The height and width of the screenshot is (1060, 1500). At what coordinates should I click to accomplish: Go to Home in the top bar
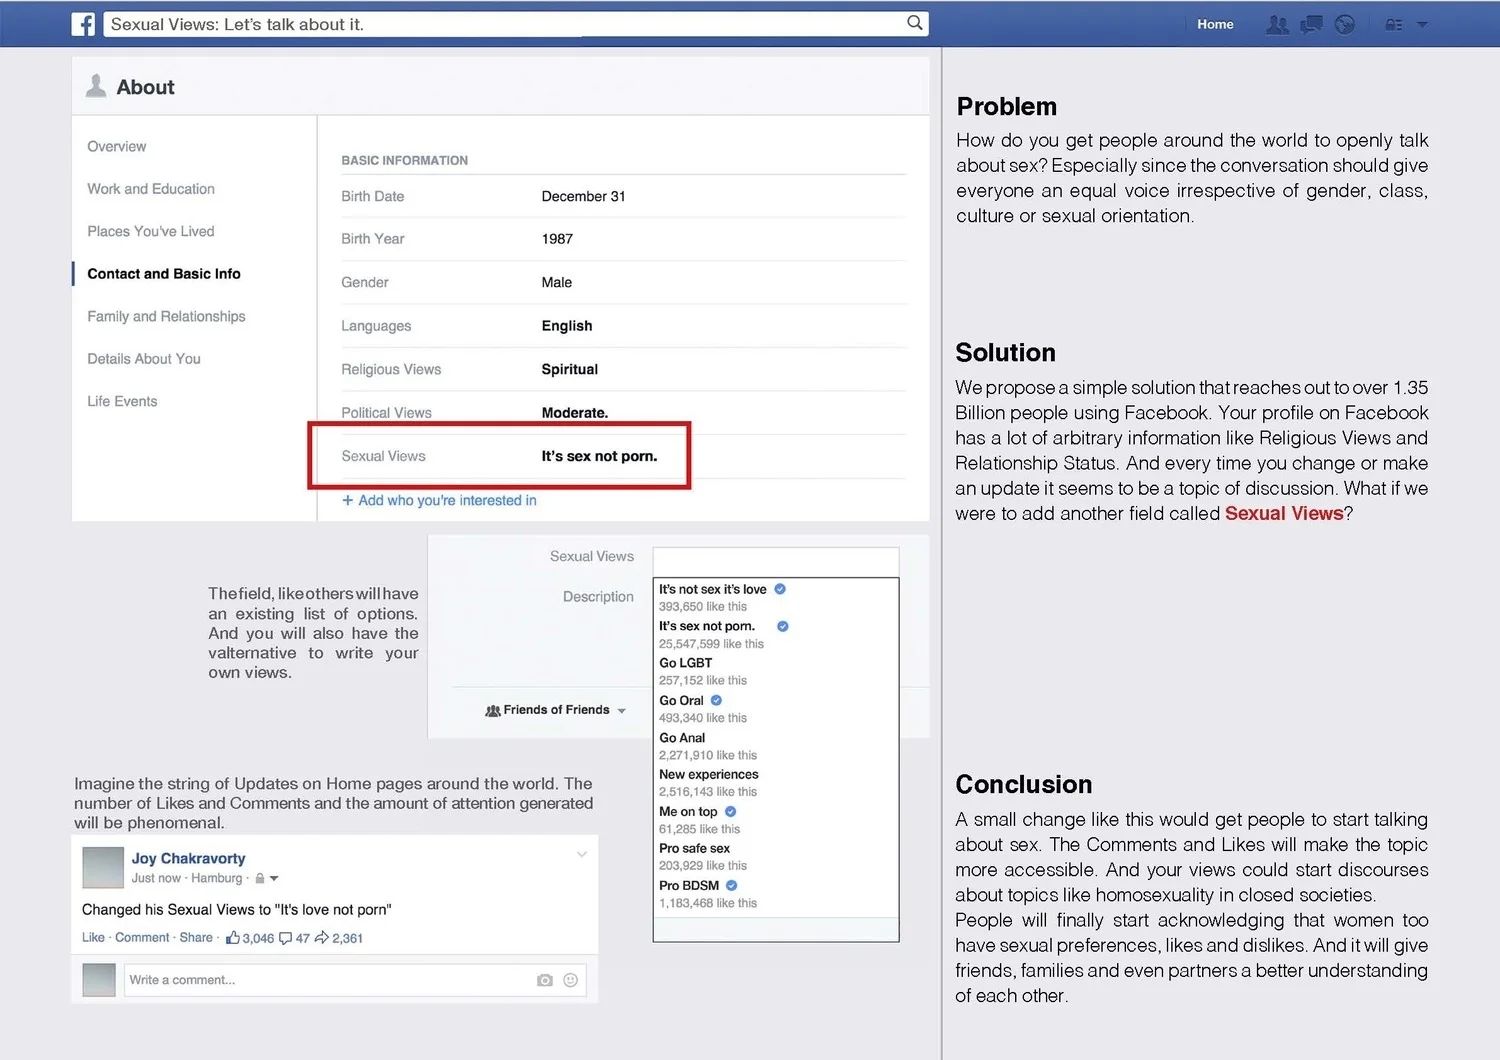click(x=1215, y=24)
